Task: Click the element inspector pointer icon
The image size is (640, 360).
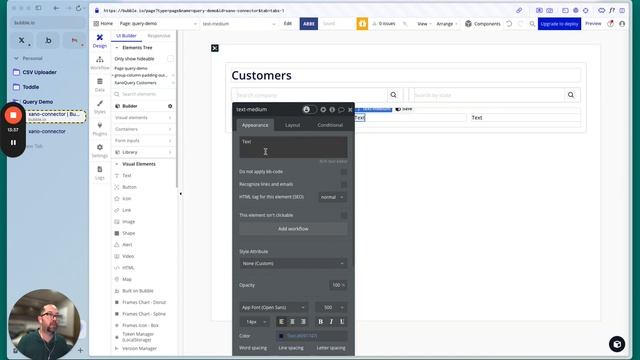Action: (x=405, y=24)
